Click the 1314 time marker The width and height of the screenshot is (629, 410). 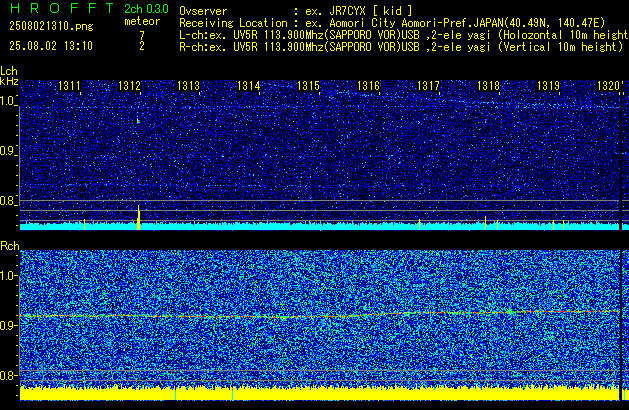click(249, 86)
